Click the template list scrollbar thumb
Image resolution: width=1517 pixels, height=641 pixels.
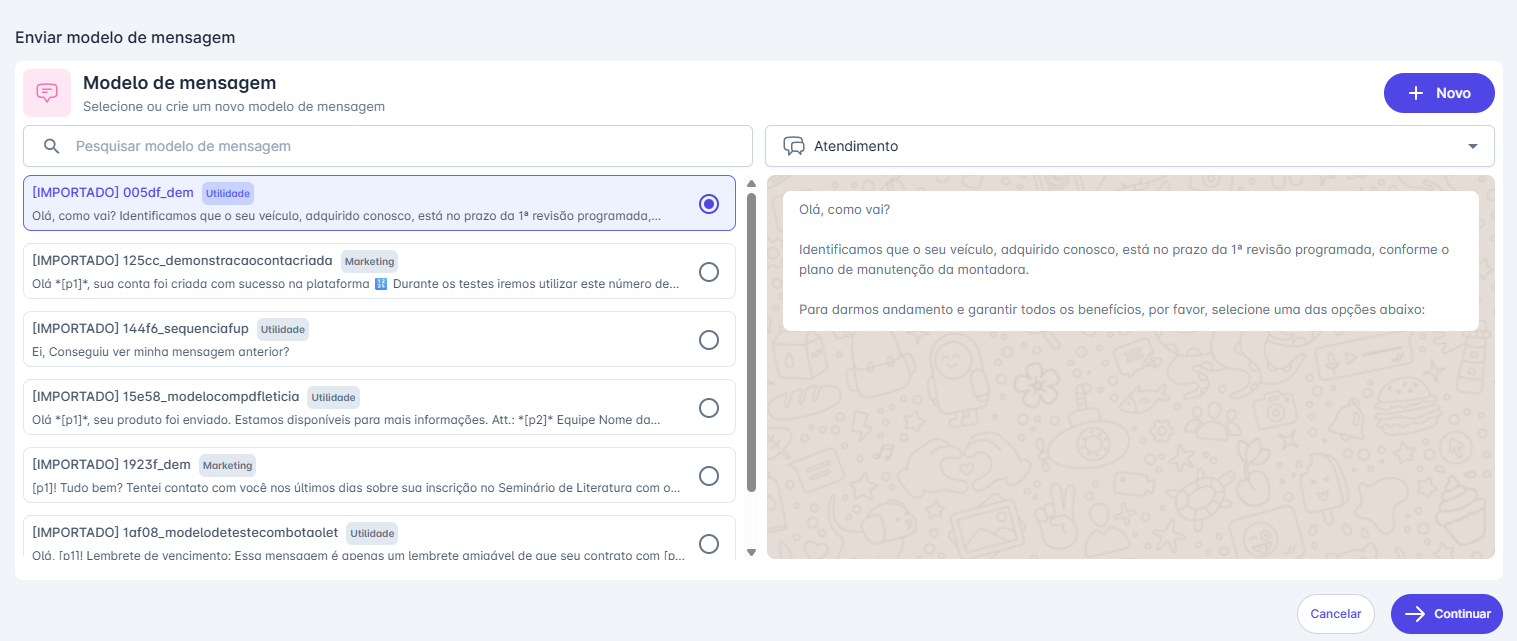point(751,342)
